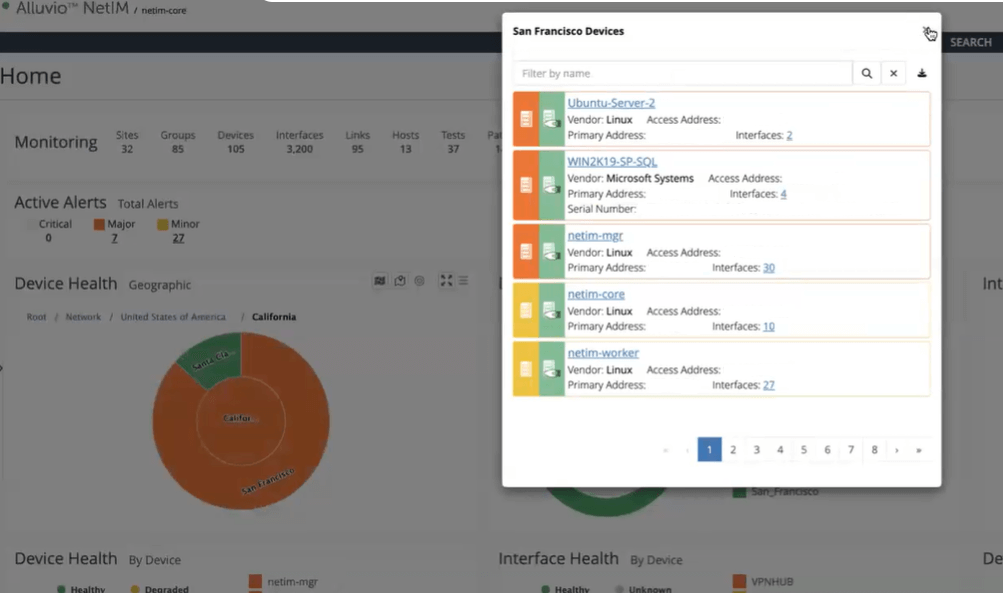Select pagination page 1

point(709,450)
